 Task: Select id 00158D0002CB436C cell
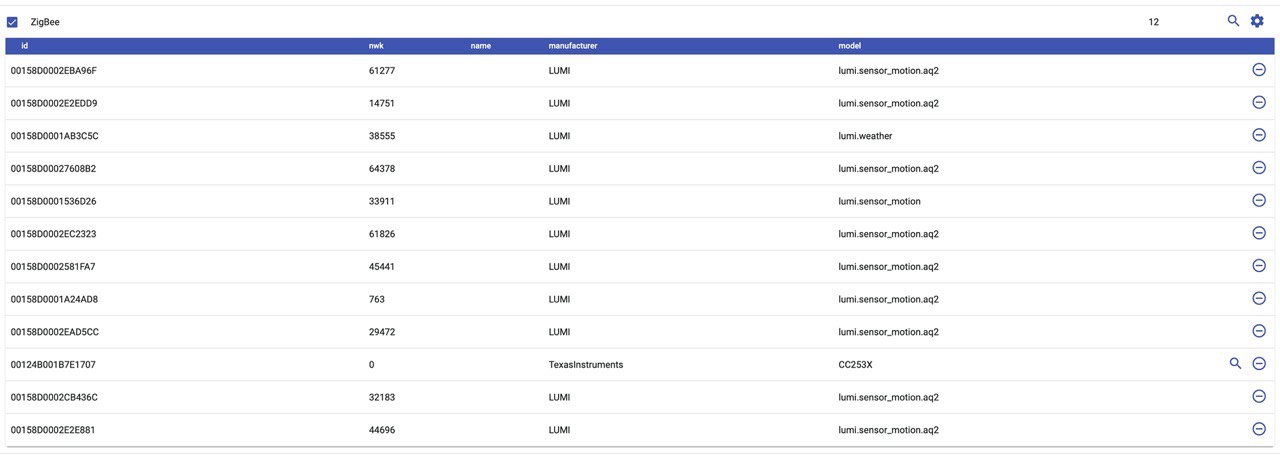click(54, 397)
